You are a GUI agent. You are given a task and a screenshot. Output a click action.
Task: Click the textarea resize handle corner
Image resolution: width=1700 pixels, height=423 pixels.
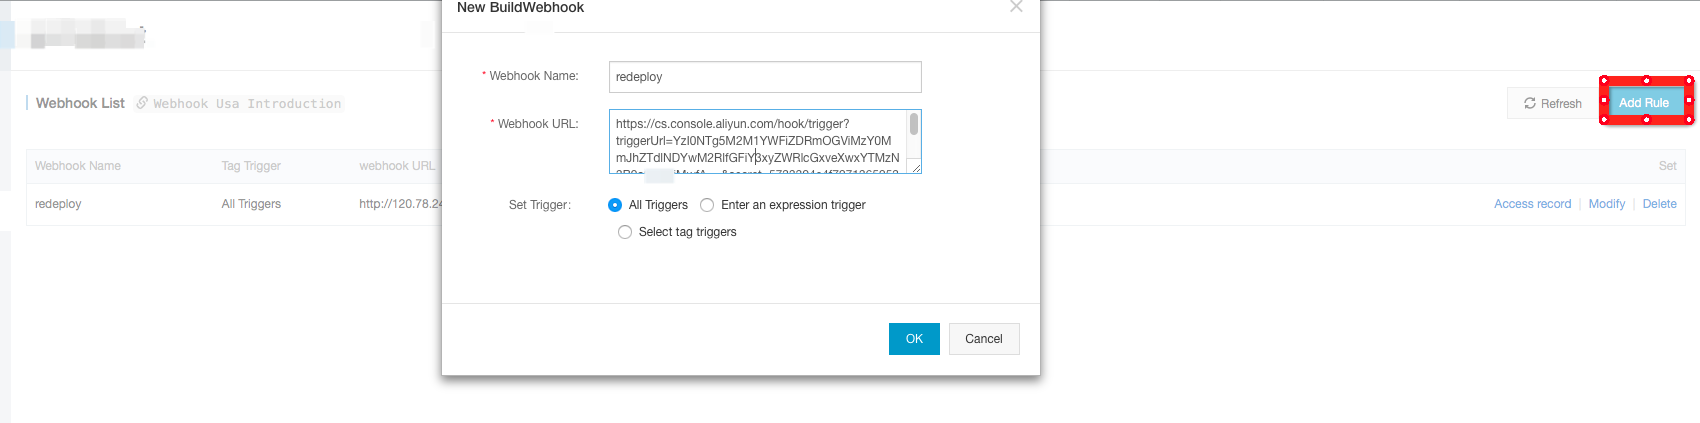coord(916,168)
